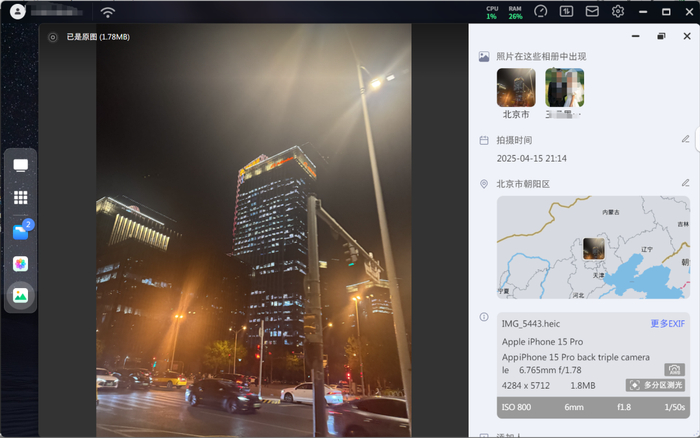
Task: Click the albums picture icon beside 照片在这些相册中出现
Action: (484, 57)
